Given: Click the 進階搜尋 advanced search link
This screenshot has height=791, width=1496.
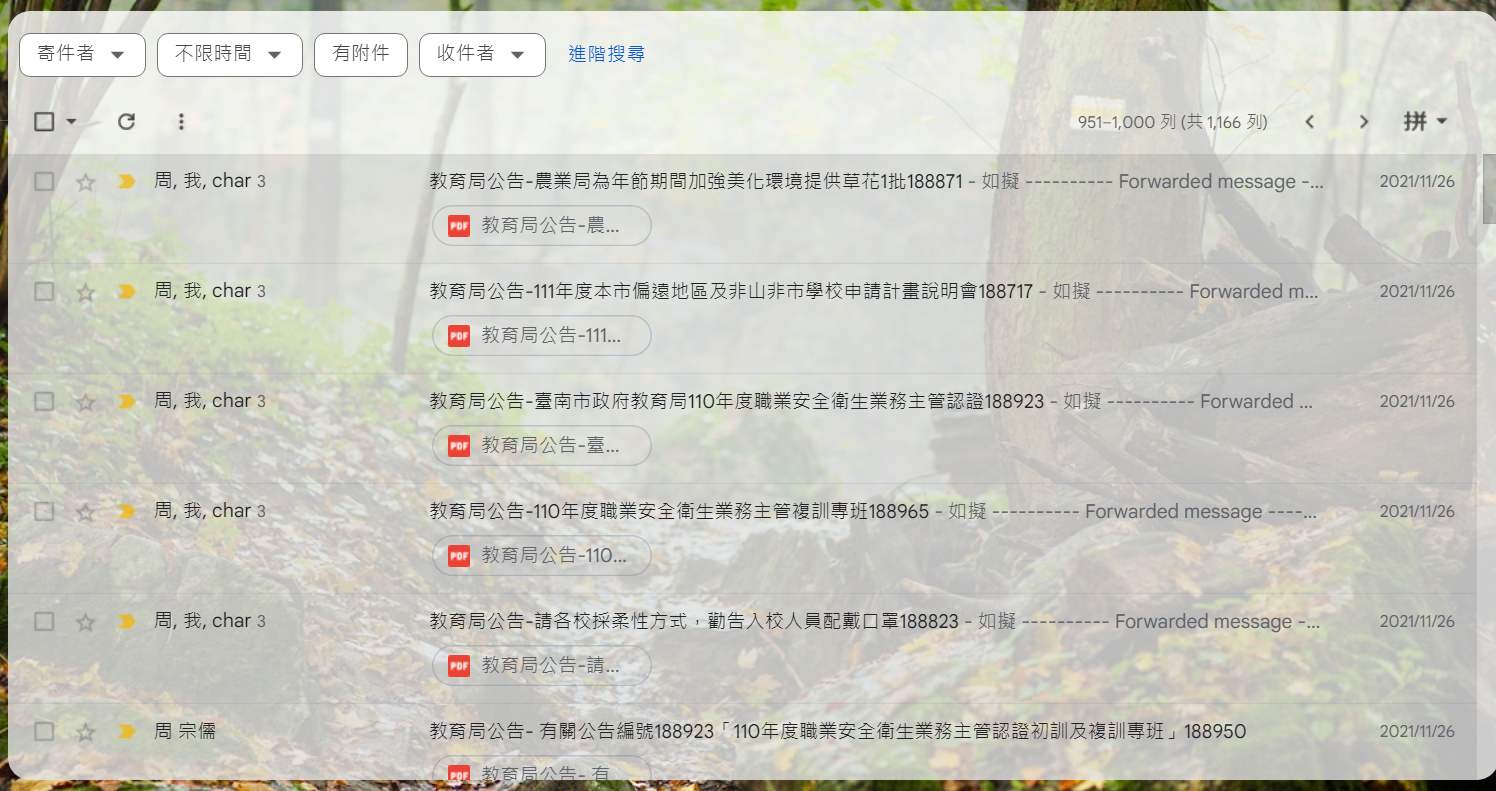Looking at the screenshot, I should (606, 54).
